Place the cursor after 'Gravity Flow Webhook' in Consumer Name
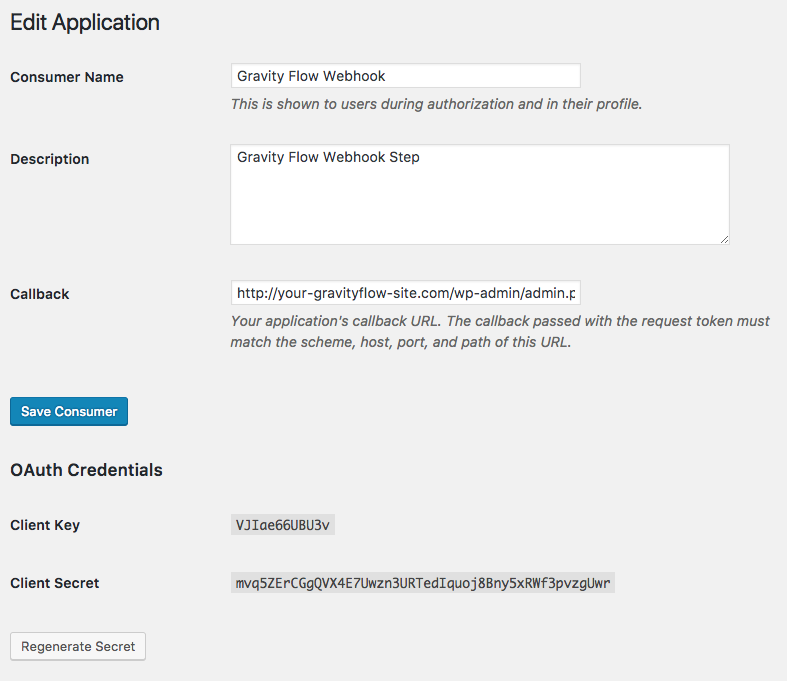The image size is (787, 681). [x=387, y=76]
